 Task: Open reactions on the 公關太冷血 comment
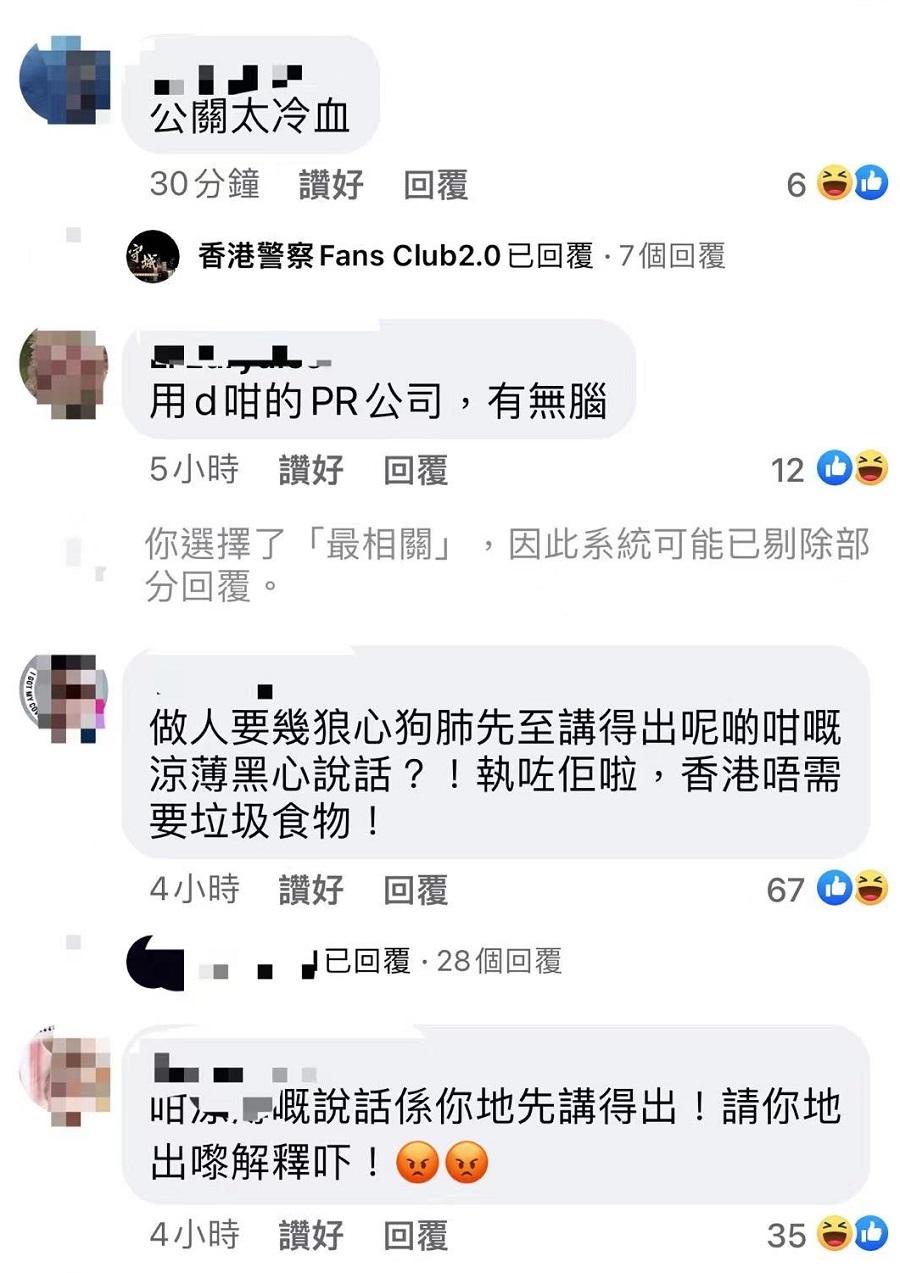pos(838,184)
